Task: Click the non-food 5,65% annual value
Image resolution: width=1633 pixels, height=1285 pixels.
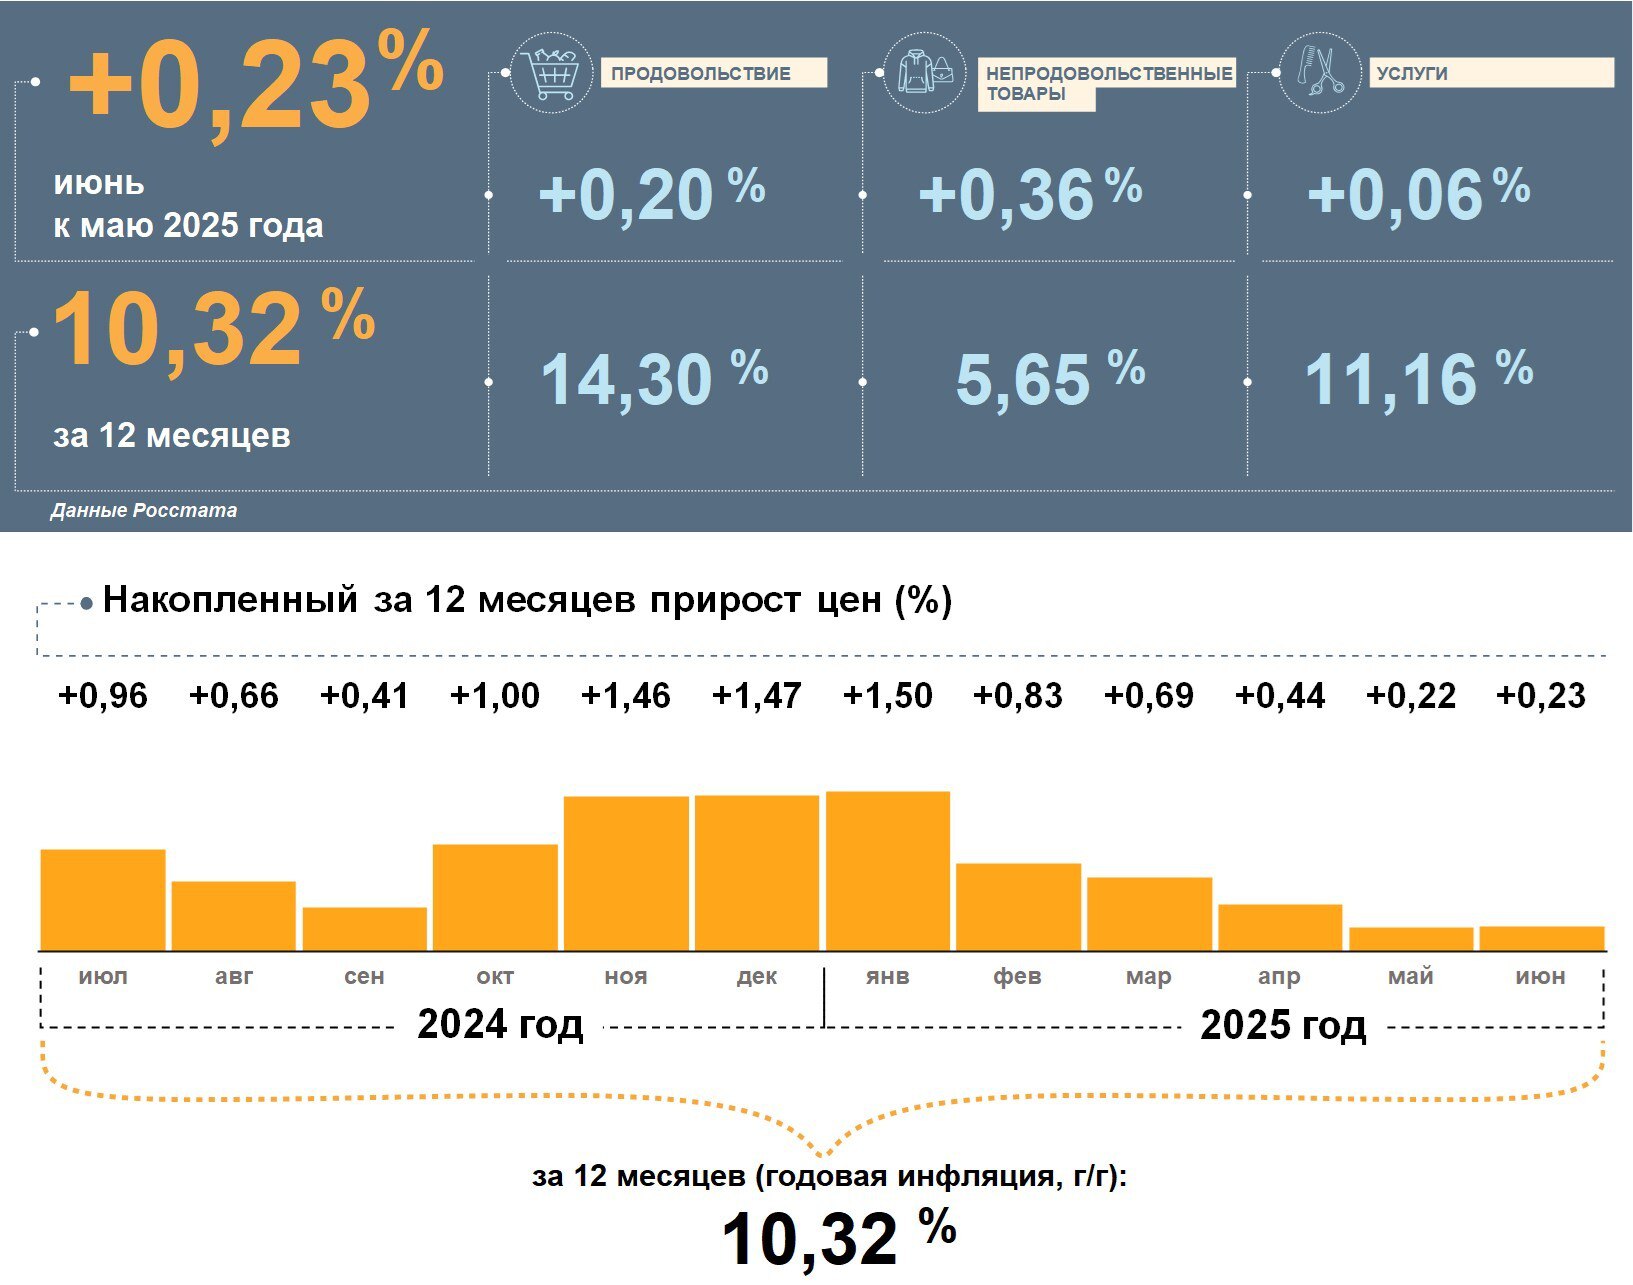Action: (1050, 378)
